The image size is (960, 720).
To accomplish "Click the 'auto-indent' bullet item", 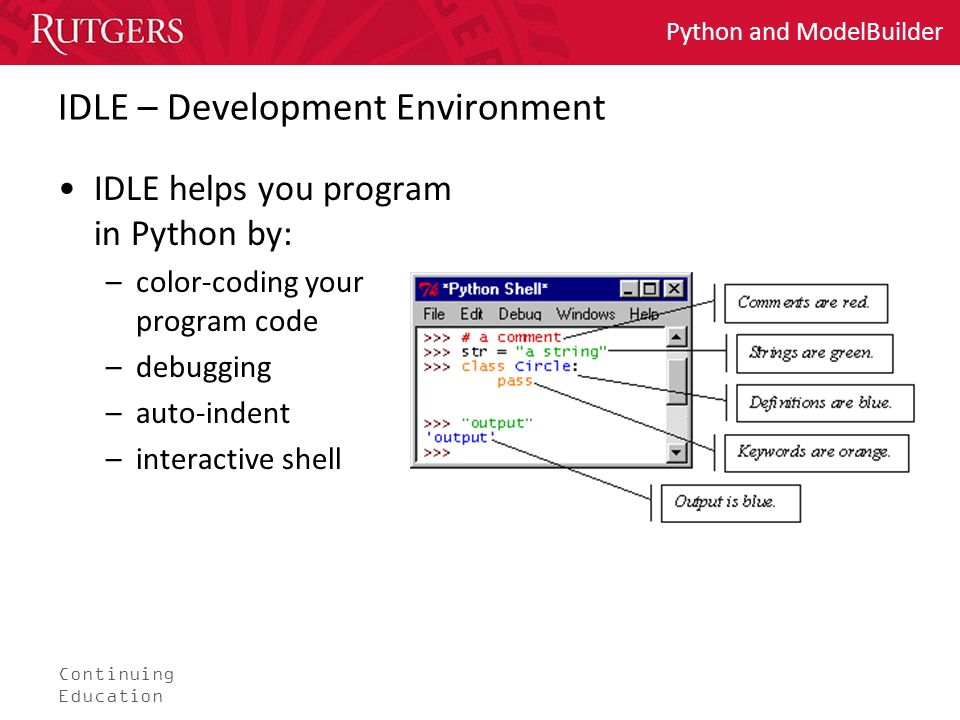I will pyautogui.click(x=212, y=413).
